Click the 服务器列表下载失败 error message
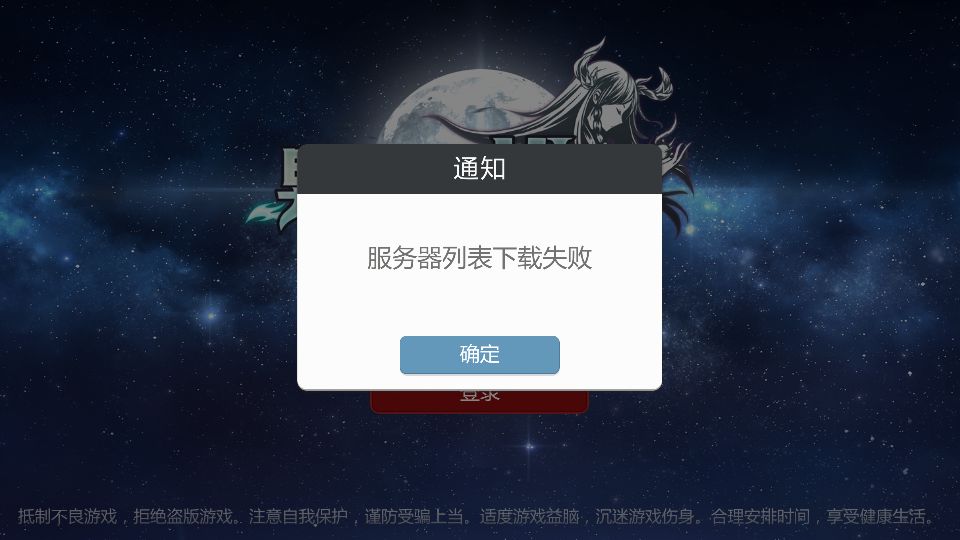This screenshot has height=540, width=960. (479, 258)
